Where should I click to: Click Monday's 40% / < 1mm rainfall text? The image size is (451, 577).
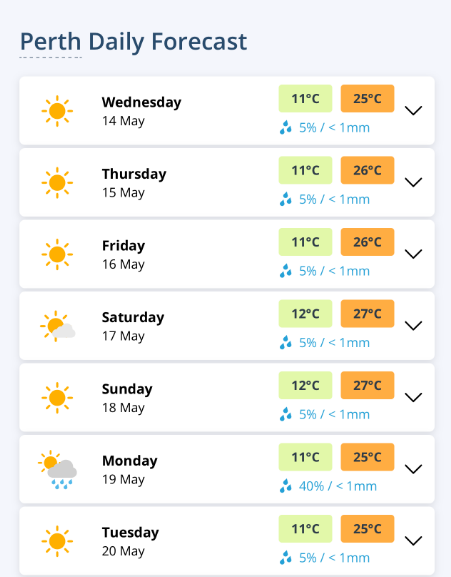coord(338,486)
